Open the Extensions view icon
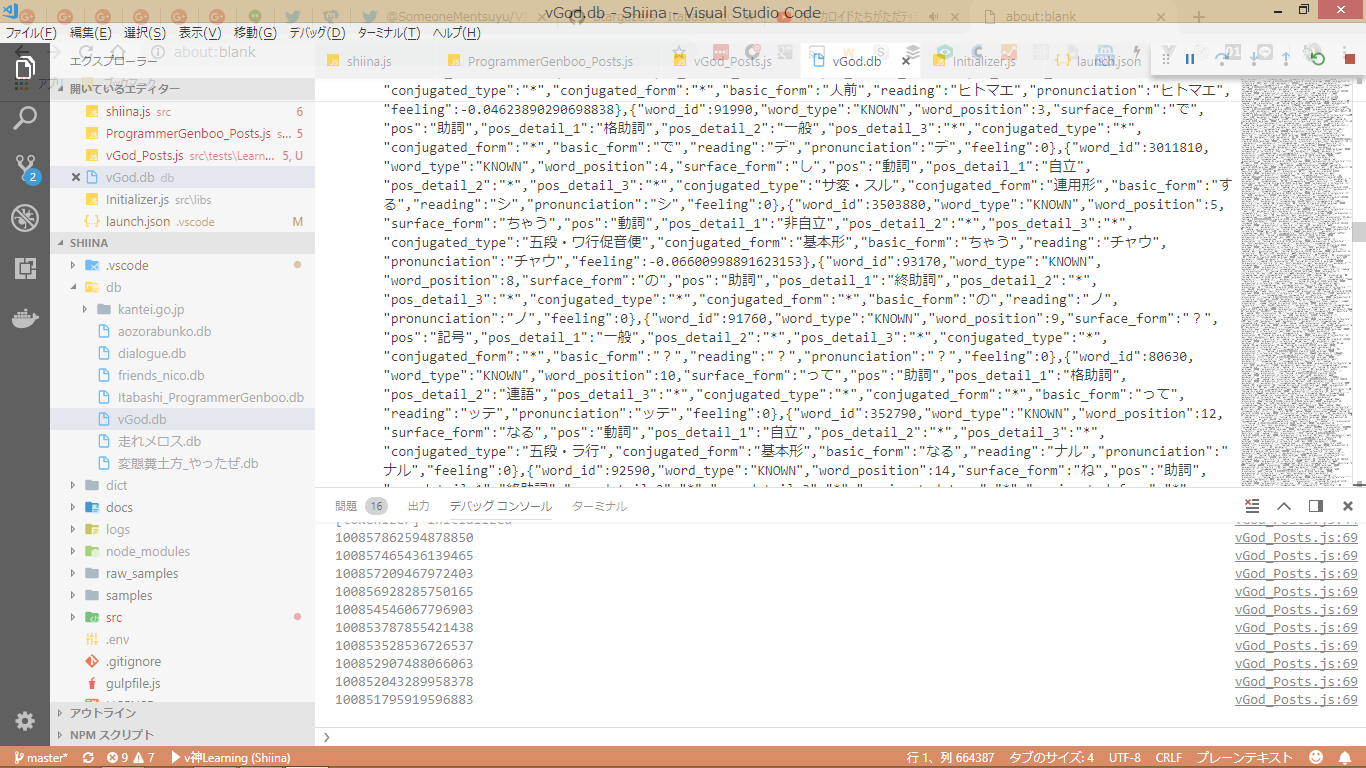 point(25,268)
